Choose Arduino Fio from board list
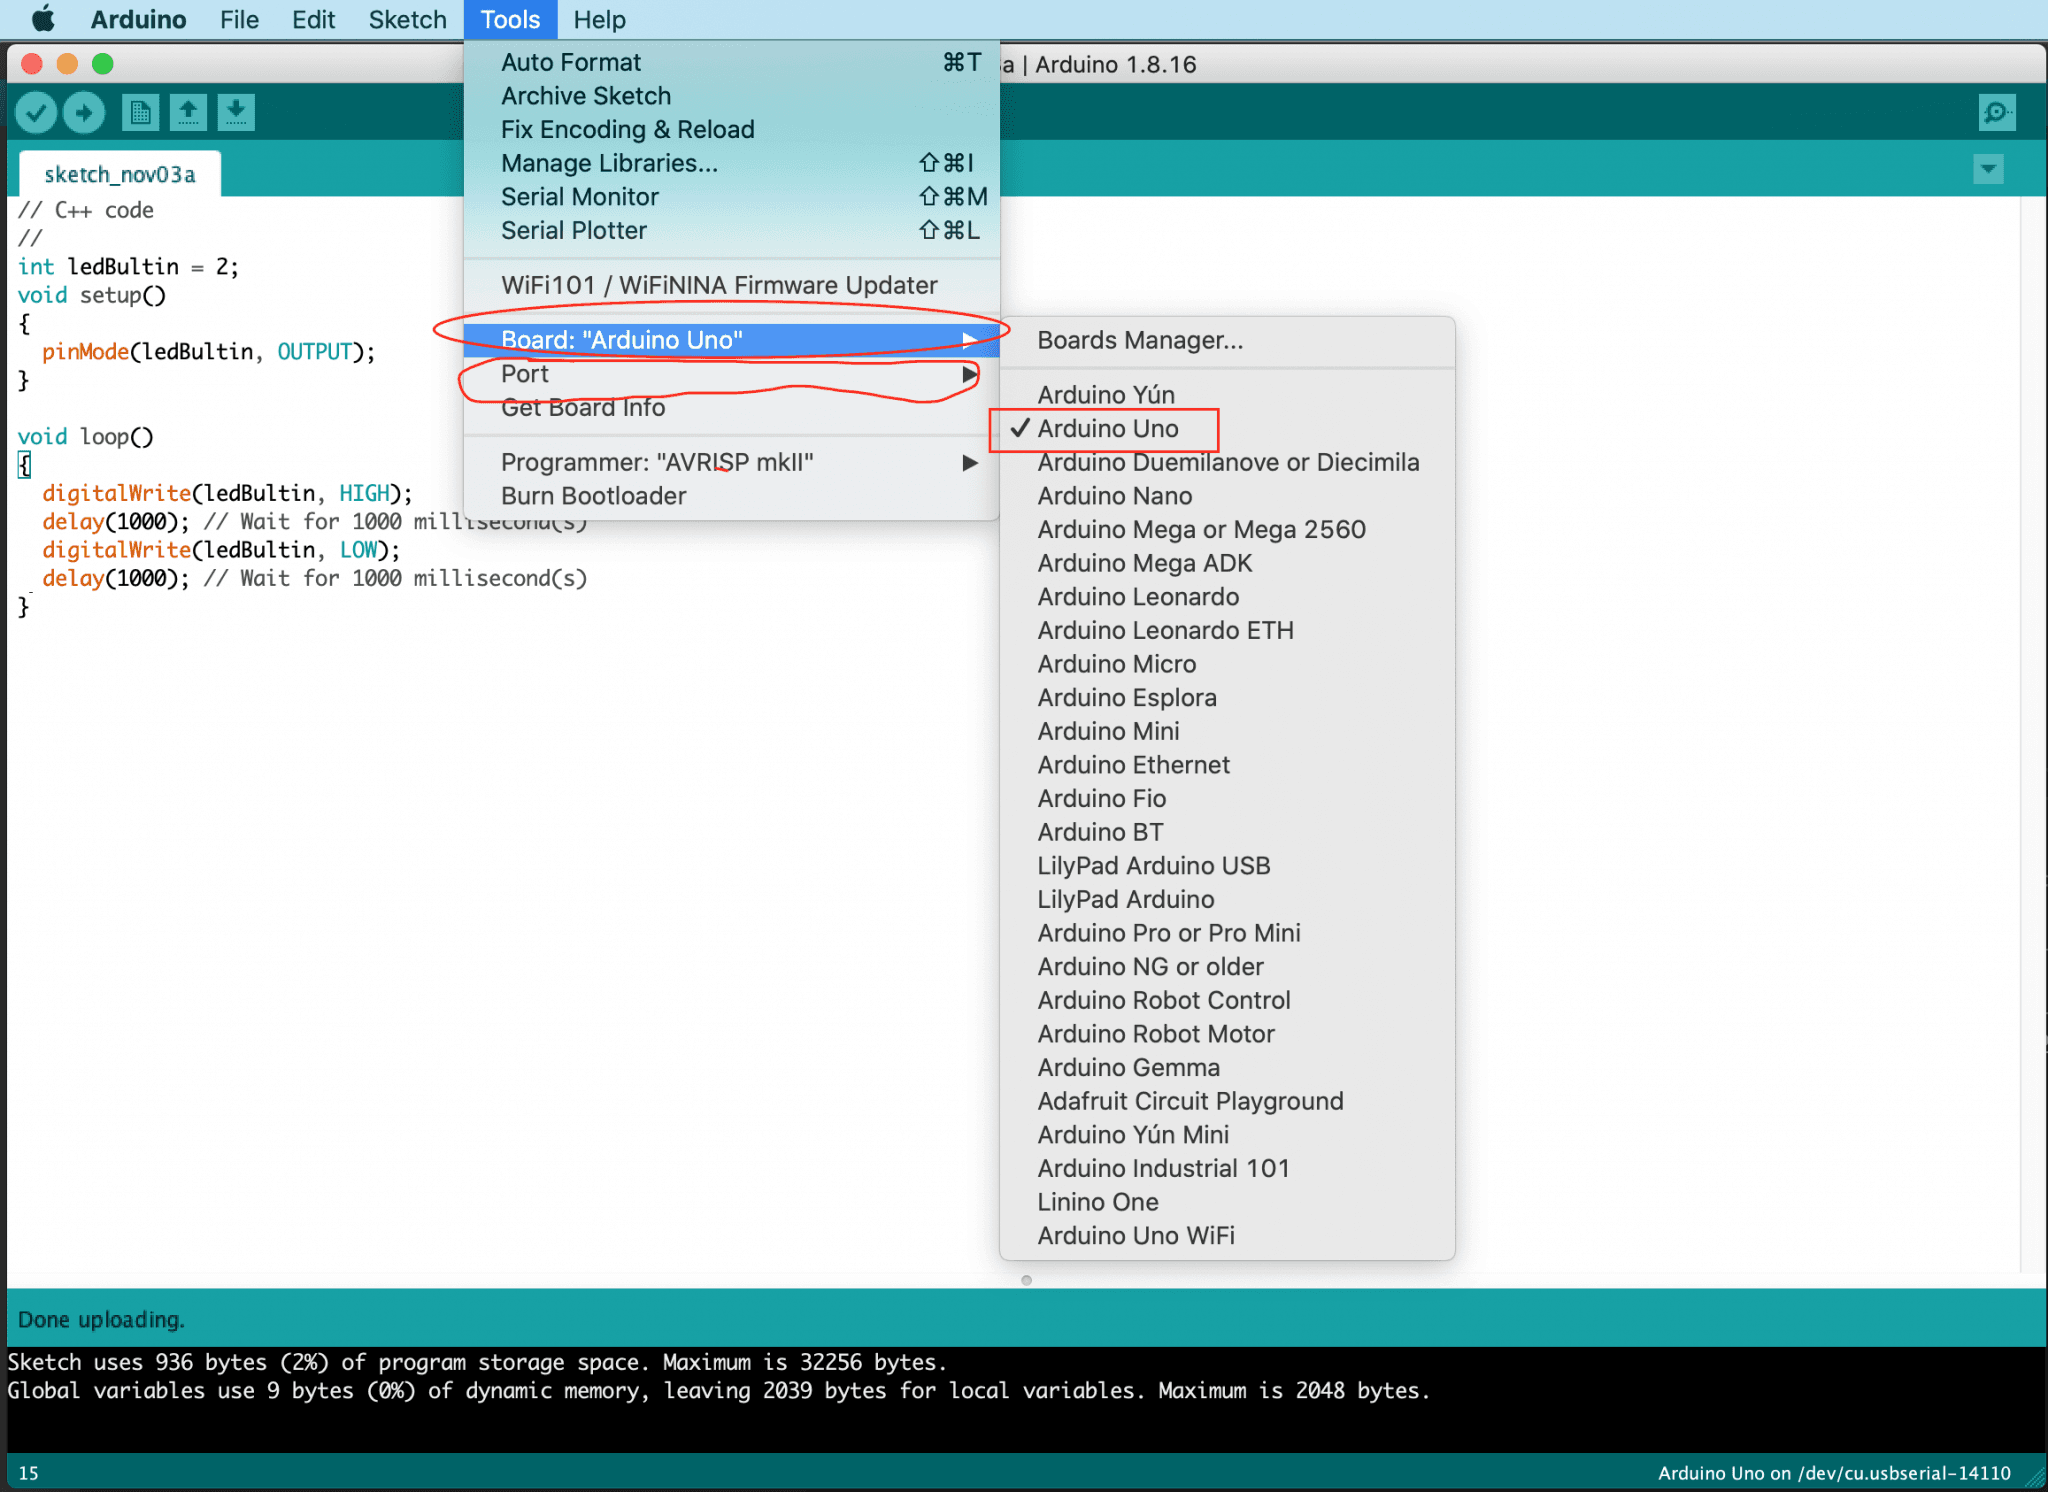This screenshot has width=2048, height=1492. point(1227,799)
